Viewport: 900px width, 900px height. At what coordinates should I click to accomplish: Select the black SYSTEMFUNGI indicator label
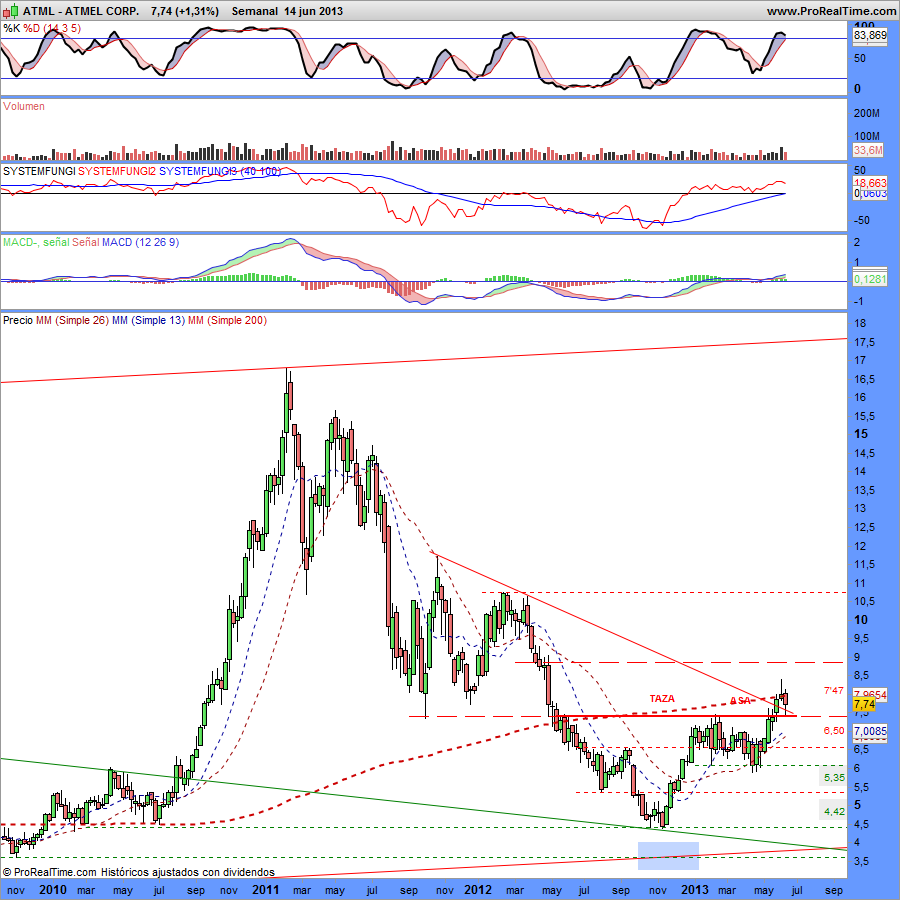click(39, 171)
